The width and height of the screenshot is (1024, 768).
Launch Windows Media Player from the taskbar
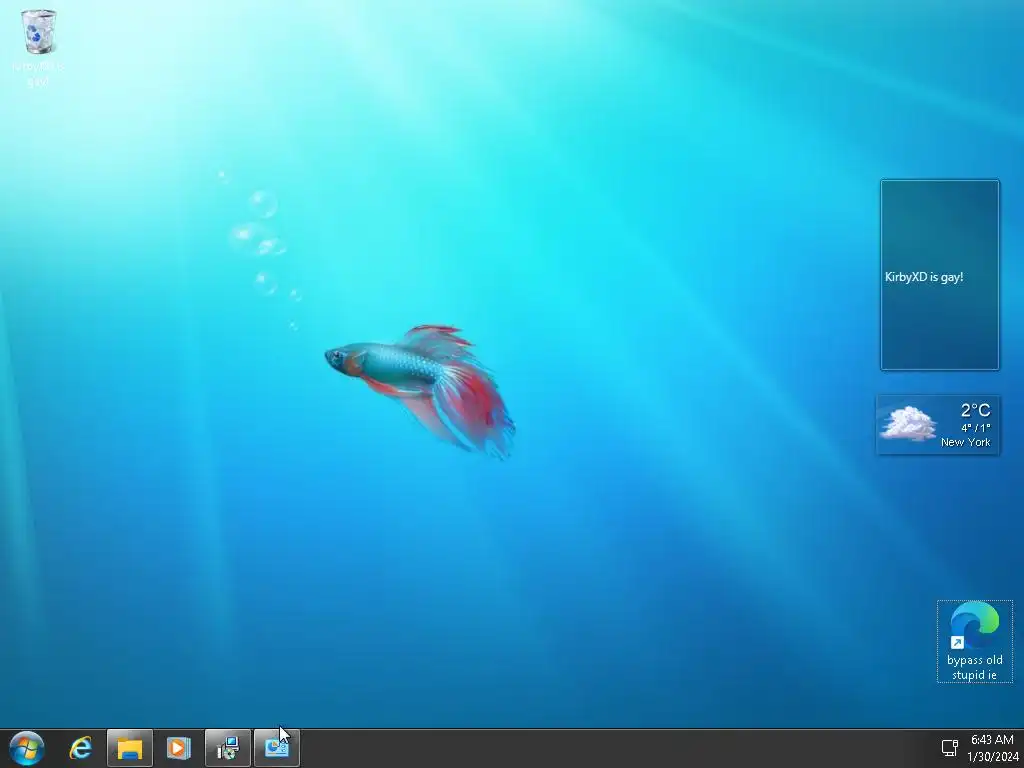[x=178, y=748]
